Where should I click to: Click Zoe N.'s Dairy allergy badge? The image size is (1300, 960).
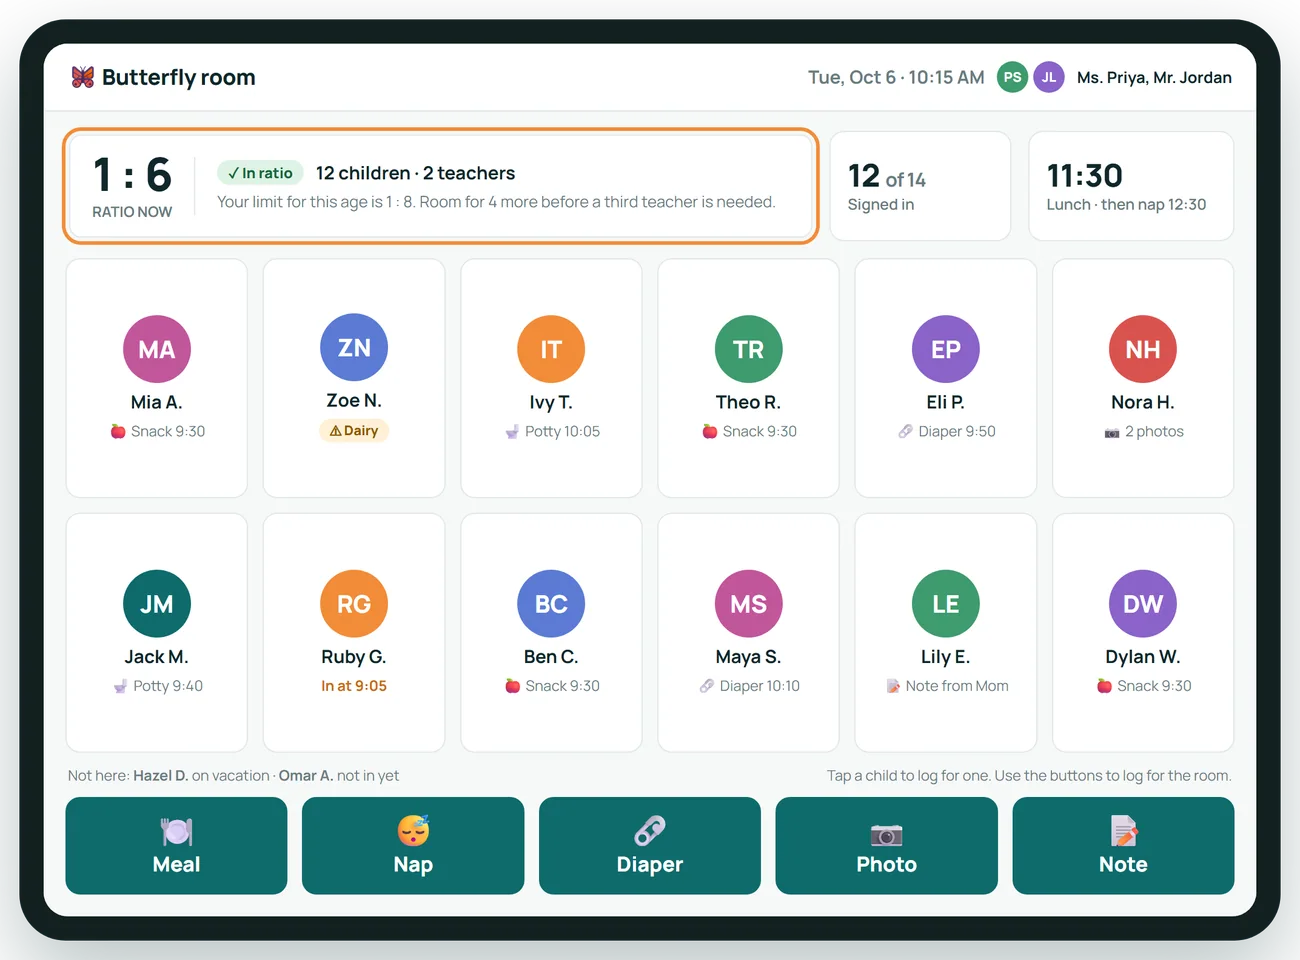pos(354,431)
